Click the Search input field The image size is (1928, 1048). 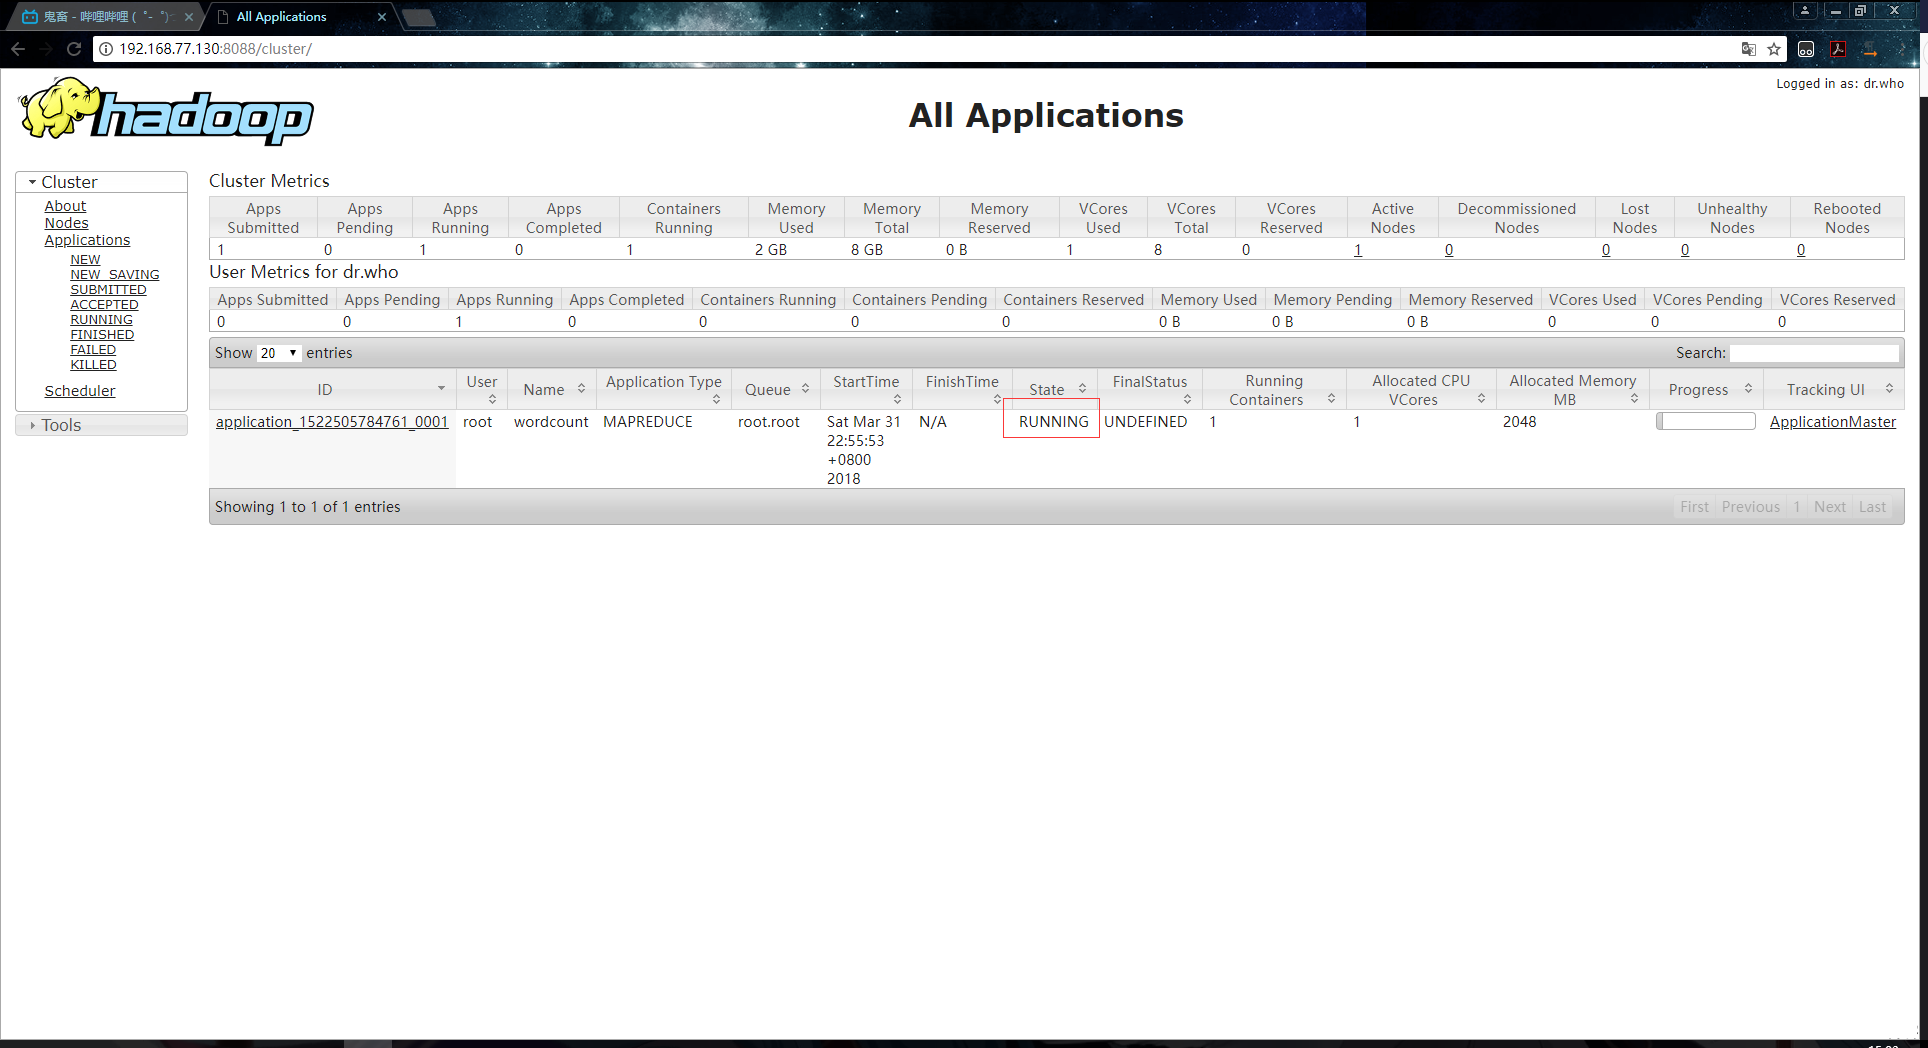coord(1814,353)
